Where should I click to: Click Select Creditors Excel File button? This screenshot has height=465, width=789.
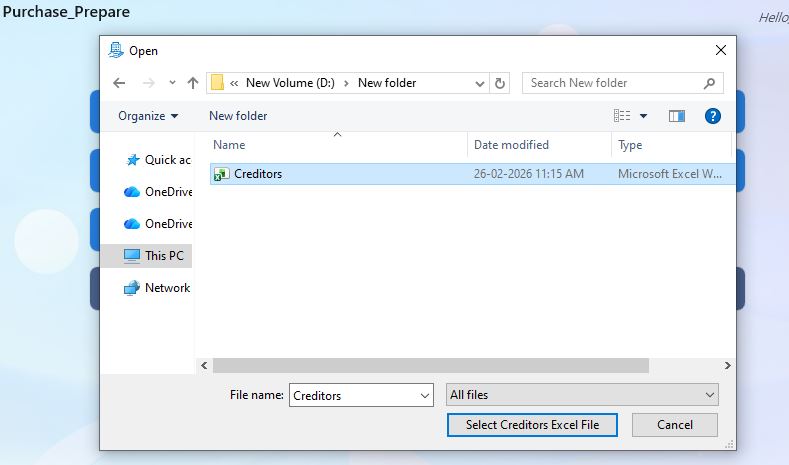532,425
